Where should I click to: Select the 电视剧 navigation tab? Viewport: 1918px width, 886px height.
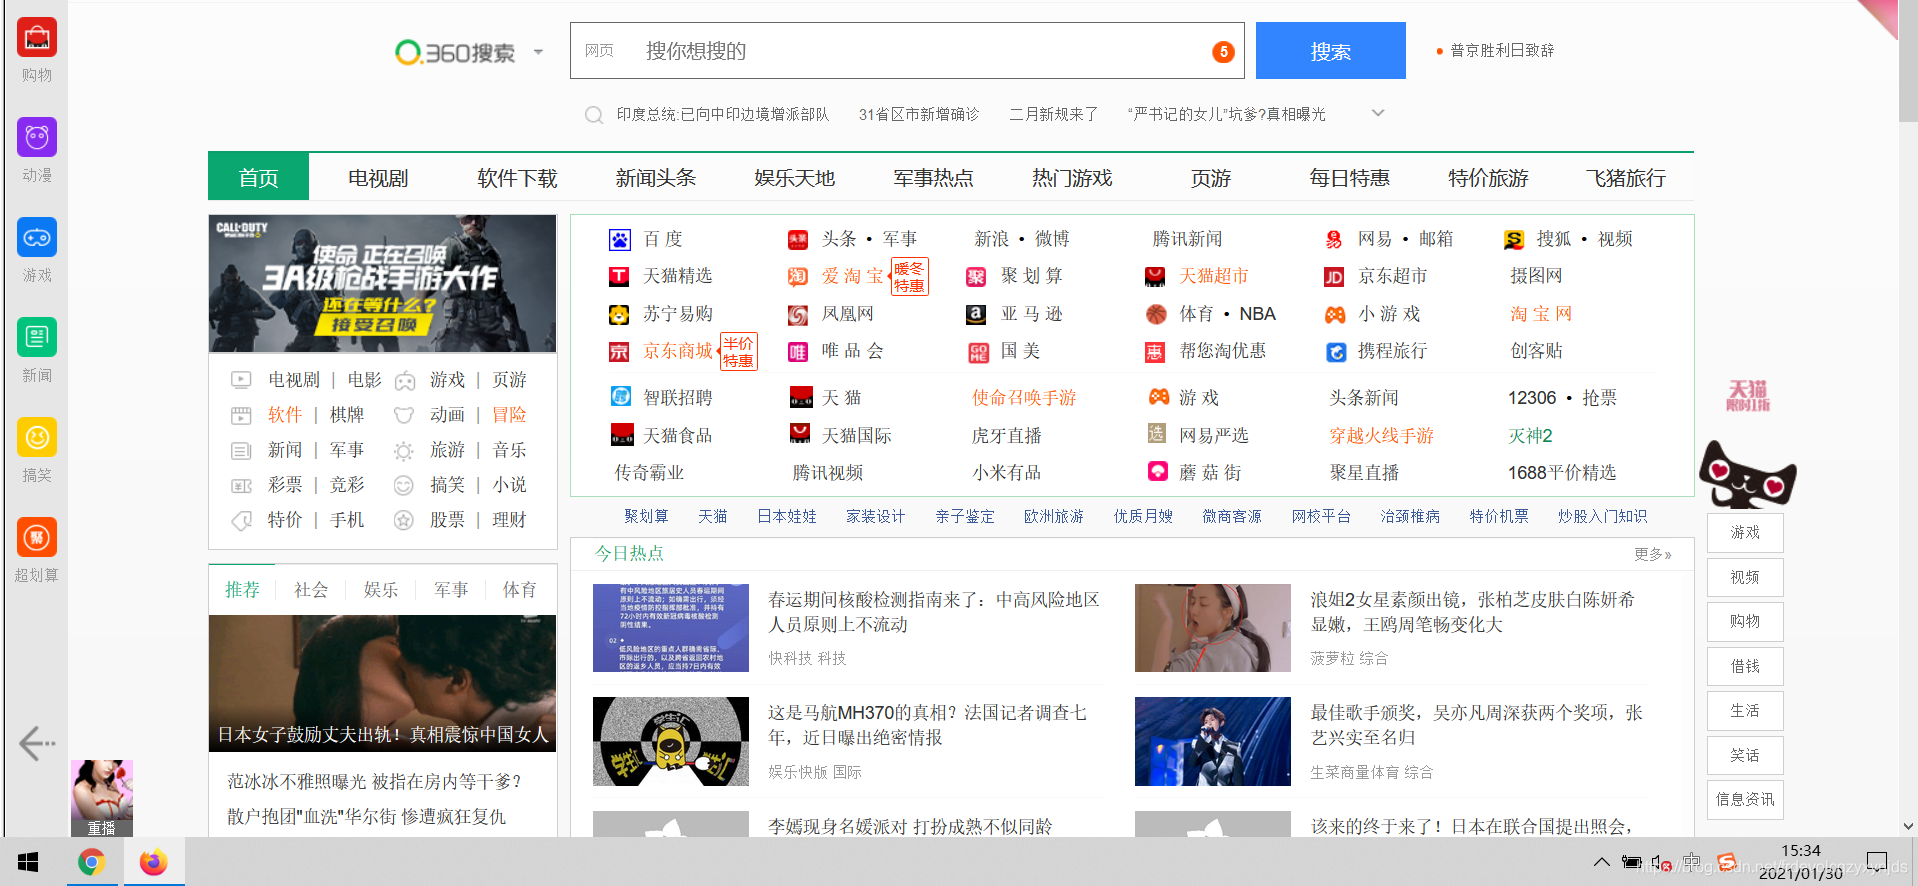378,178
